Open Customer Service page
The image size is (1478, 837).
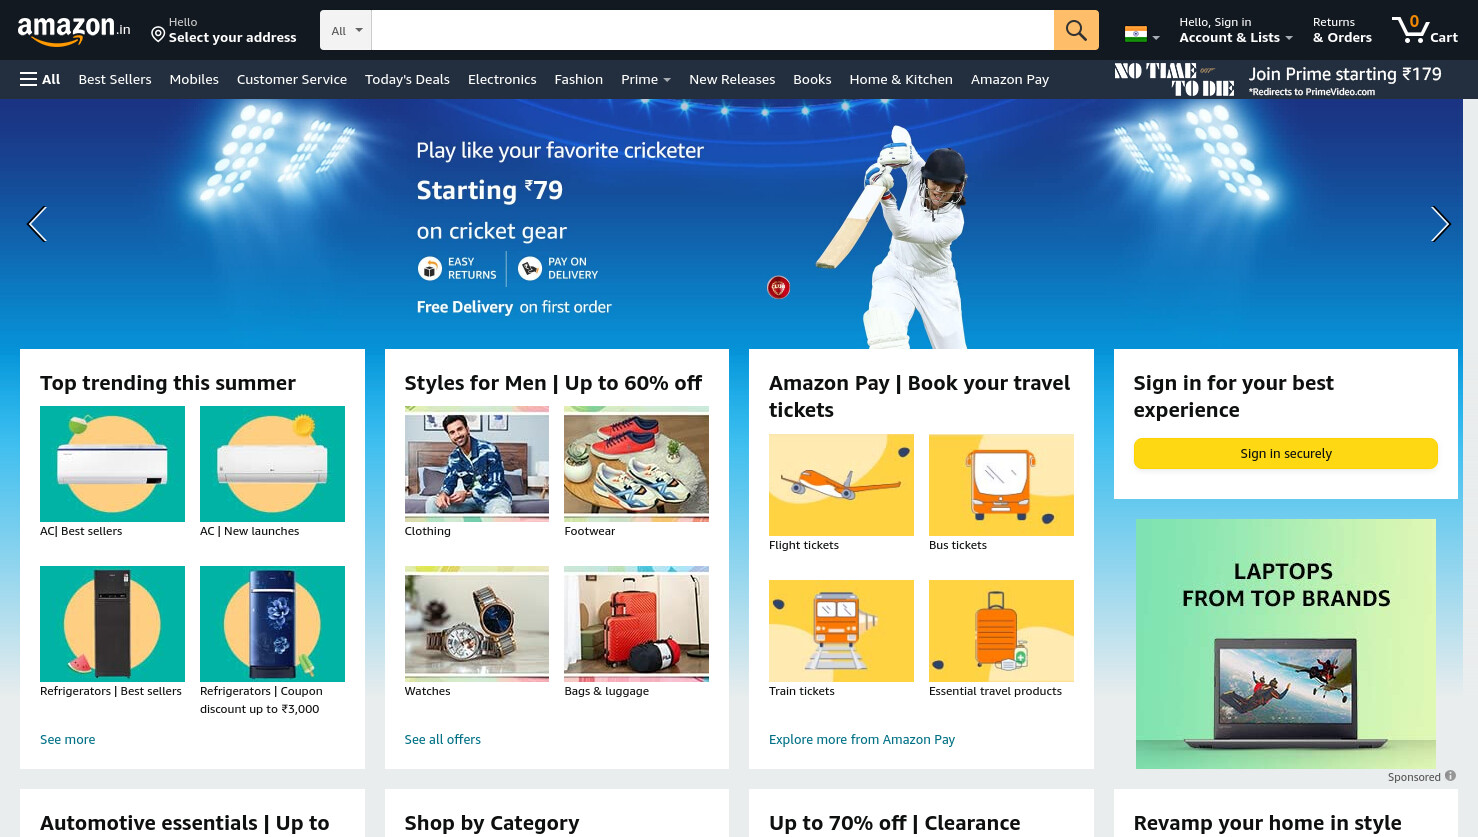coord(292,79)
